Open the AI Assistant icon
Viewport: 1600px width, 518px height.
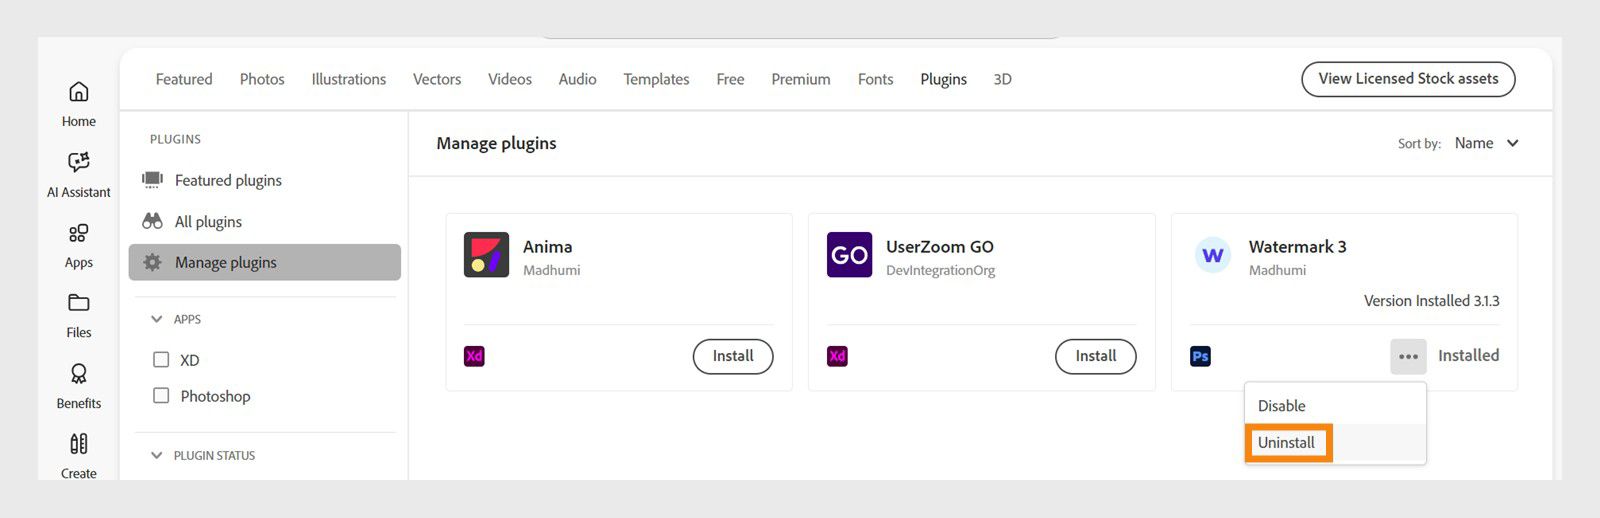pyautogui.click(x=79, y=162)
